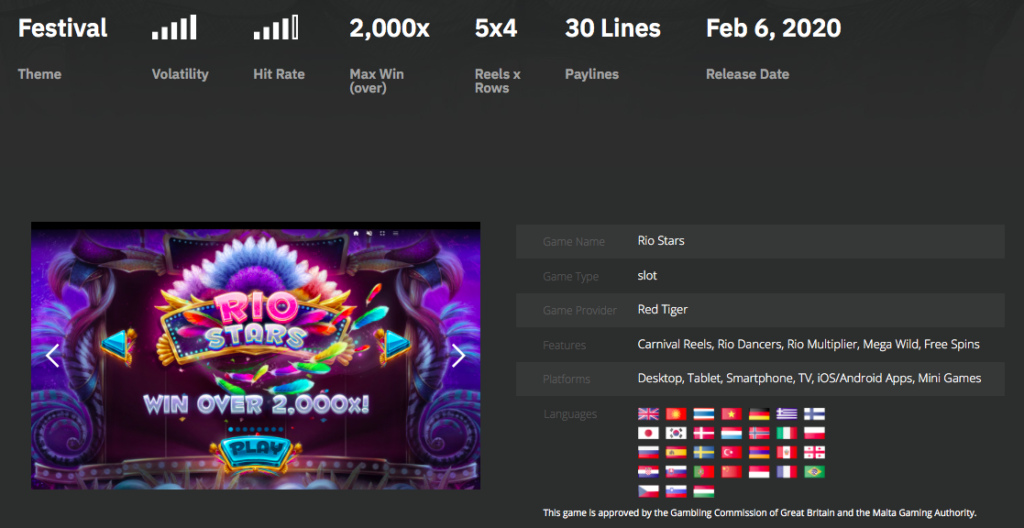Image resolution: width=1024 pixels, height=528 pixels.
Task: Pick the Portugal flag language
Action: click(703, 472)
